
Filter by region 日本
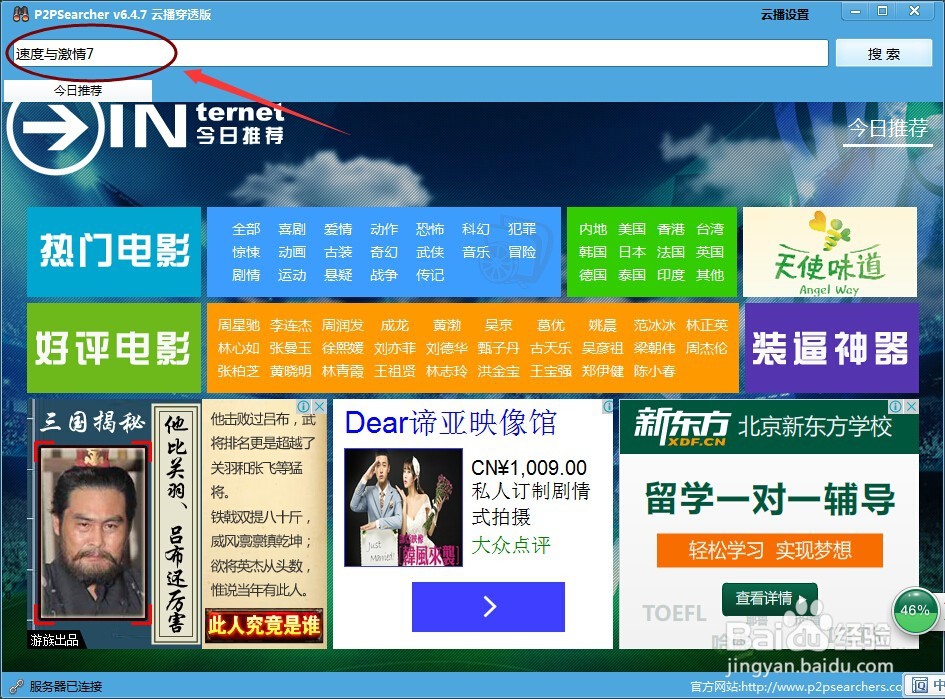click(x=632, y=252)
